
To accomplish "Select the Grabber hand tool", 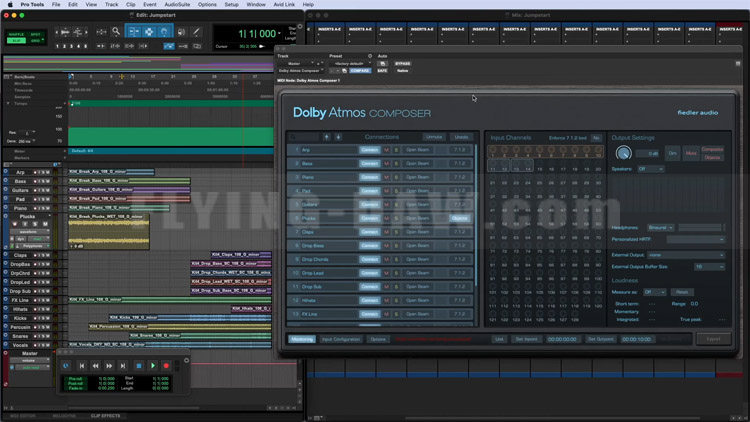I will pos(164,32).
